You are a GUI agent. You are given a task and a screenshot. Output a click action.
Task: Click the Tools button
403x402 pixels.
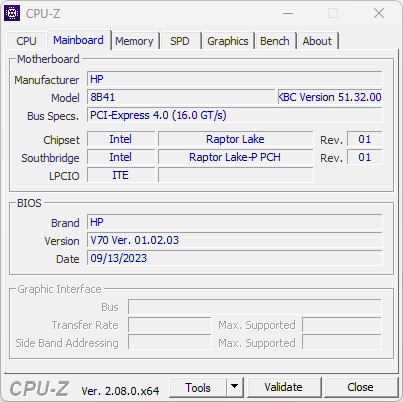pos(198,387)
